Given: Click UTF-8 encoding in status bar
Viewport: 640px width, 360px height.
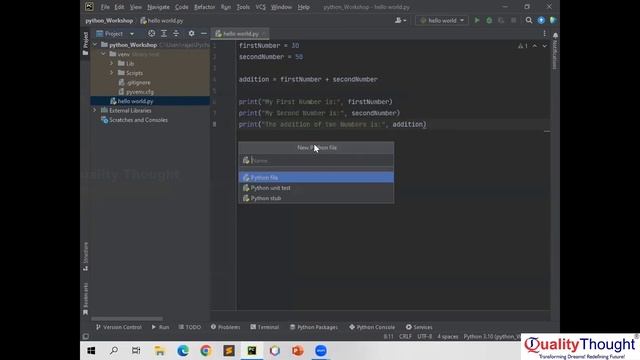Looking at the screenshot, I should tap(424, 336).
